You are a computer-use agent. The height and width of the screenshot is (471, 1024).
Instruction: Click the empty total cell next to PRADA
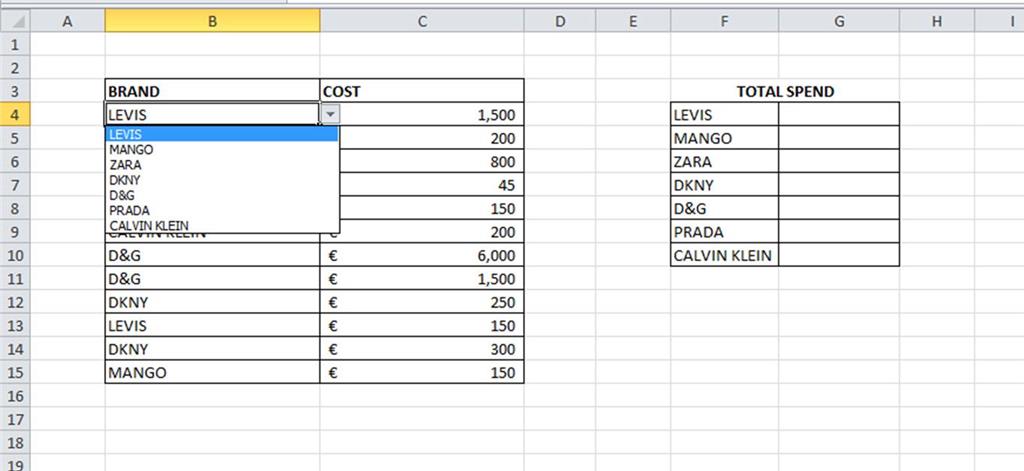[839, 232]
